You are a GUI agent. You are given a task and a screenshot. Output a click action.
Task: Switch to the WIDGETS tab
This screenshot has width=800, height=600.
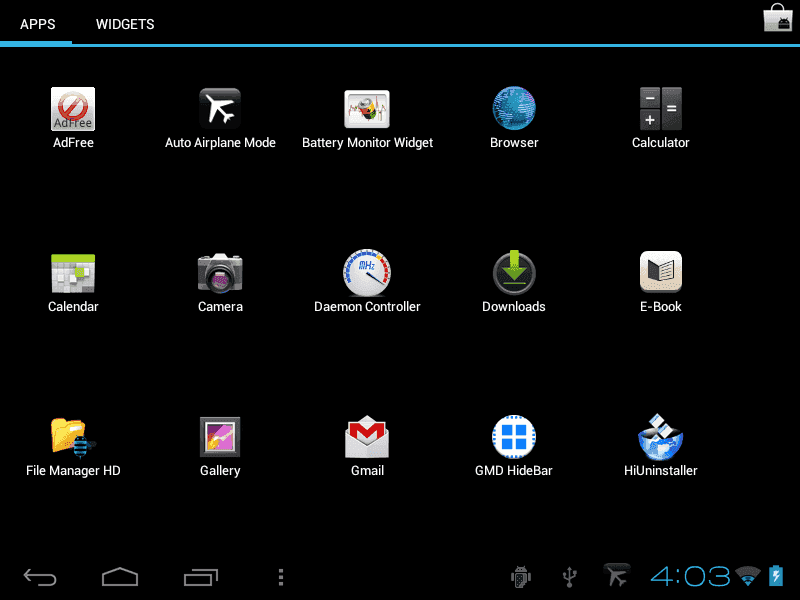point(125,24)
